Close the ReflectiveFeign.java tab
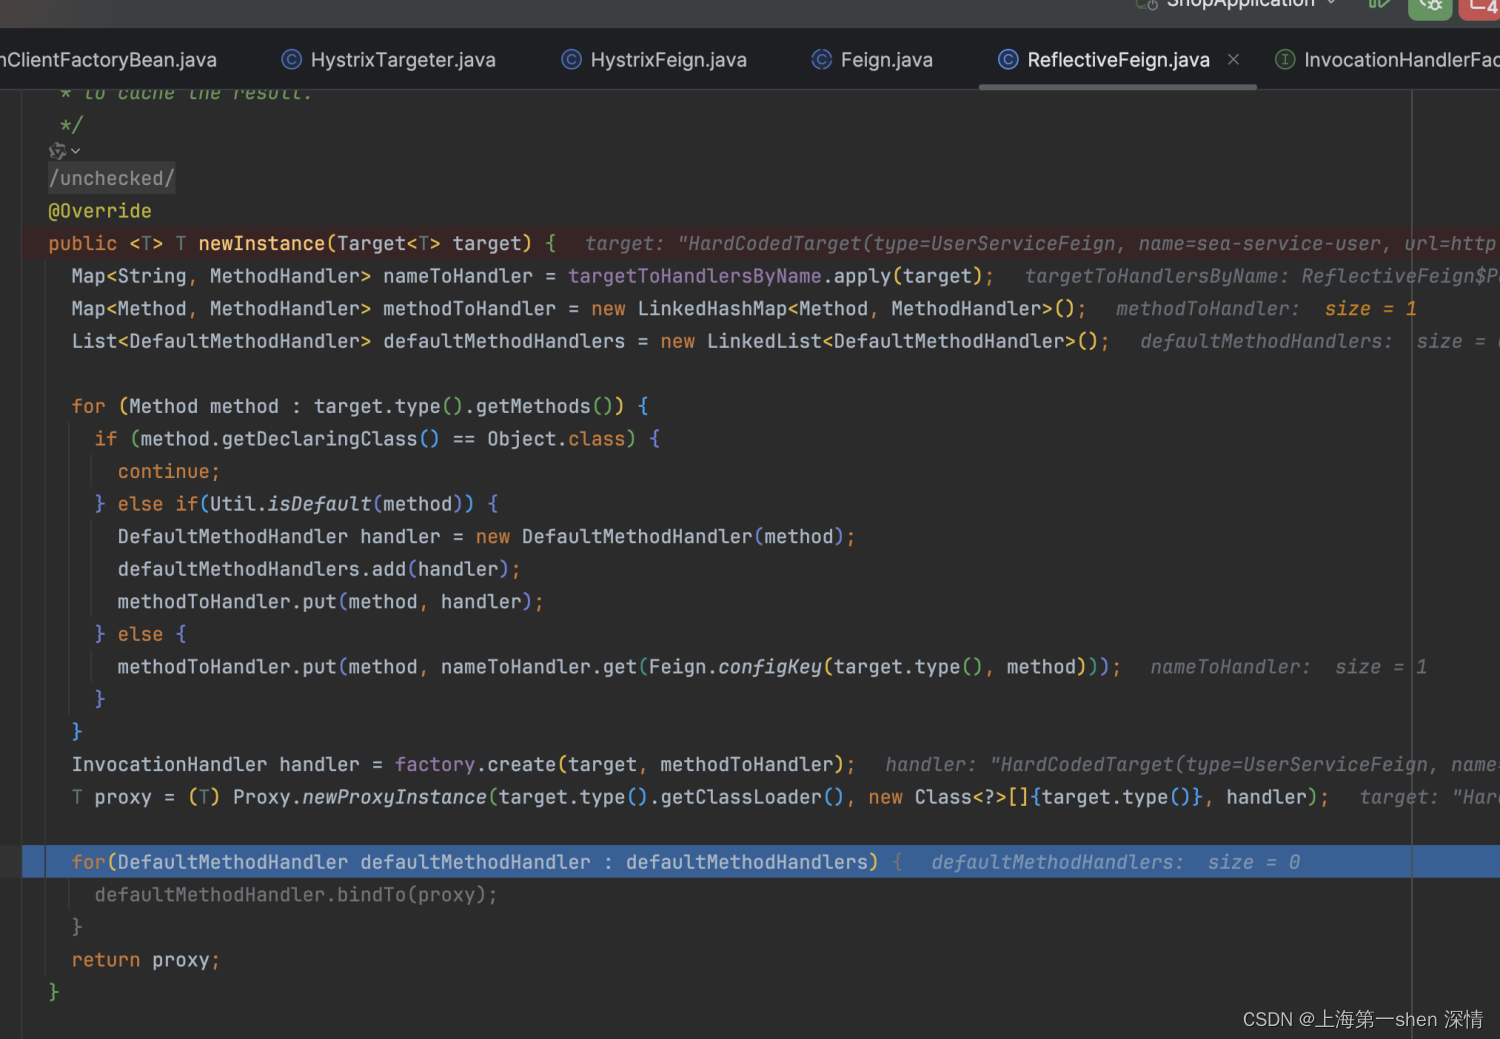This screenshot has height=1039, width=1500. point(1233,60)
